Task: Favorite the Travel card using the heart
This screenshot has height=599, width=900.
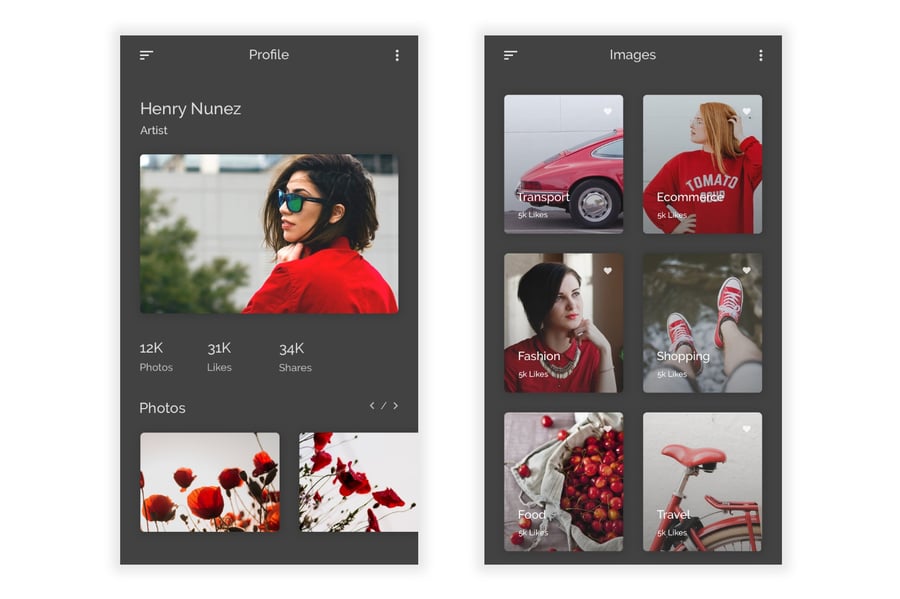Action: 746,429
